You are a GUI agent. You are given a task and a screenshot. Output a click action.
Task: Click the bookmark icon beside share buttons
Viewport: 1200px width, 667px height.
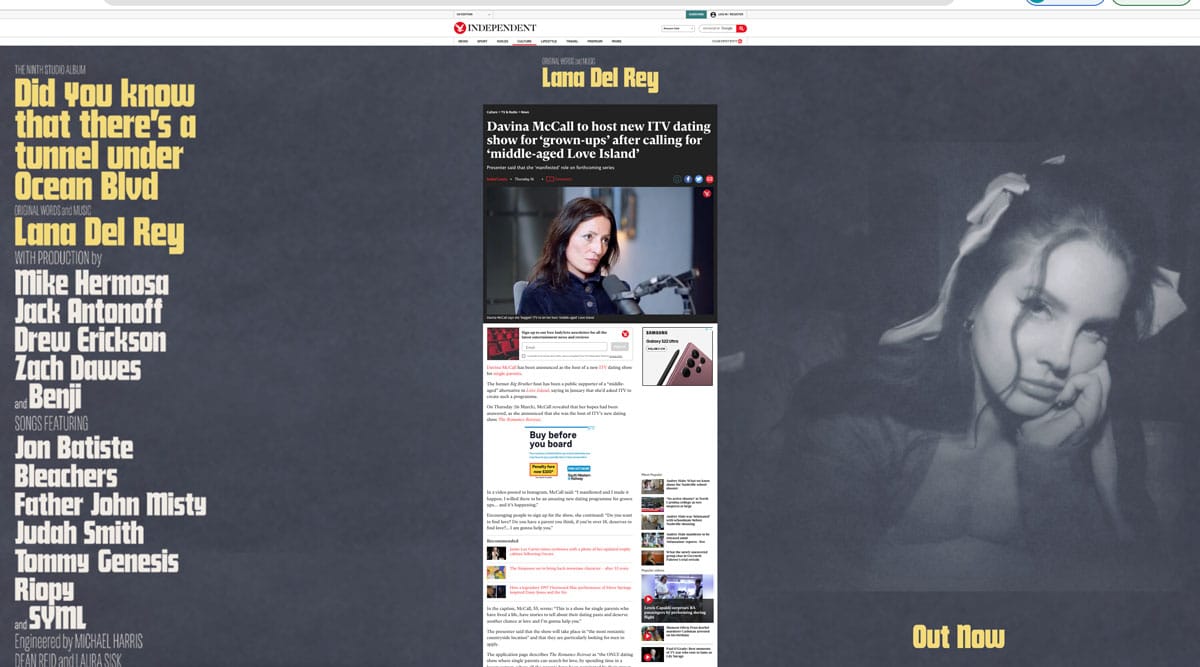(x=677, y=179)
